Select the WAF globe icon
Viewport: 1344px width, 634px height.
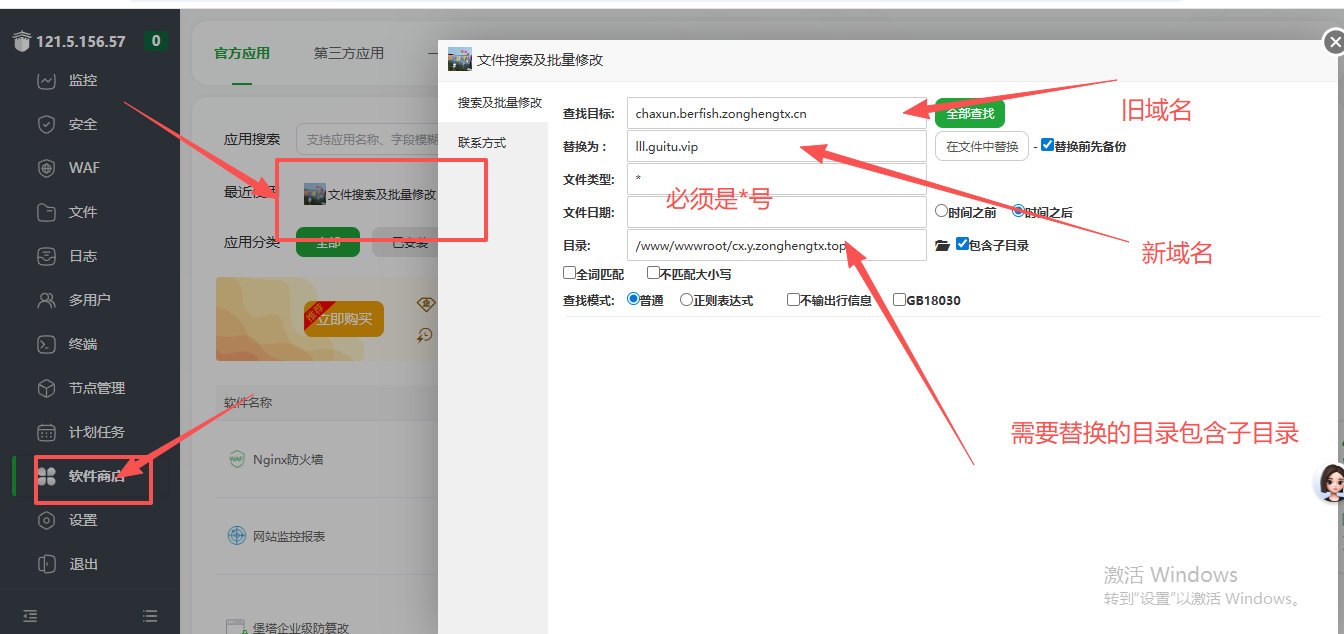[x=46, y=168]
